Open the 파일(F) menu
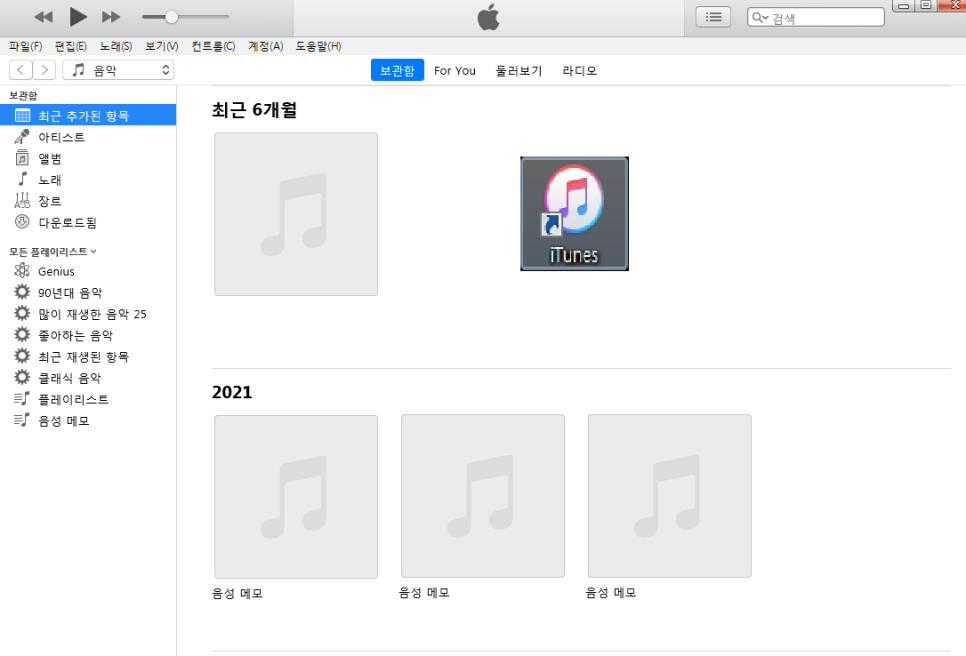Screen dimensions: 966x656 [25, 46]
